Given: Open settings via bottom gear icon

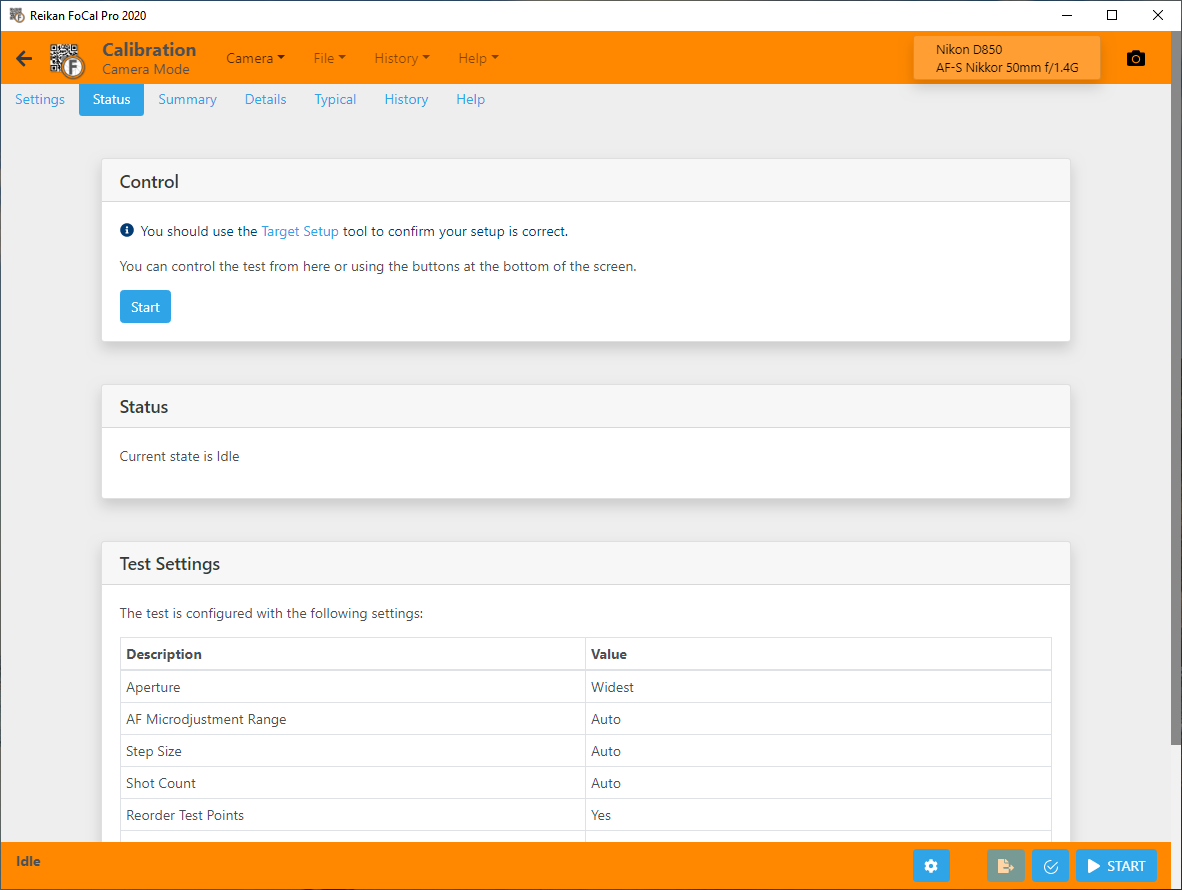Looking at the screenshot, I should click(931, 866).
